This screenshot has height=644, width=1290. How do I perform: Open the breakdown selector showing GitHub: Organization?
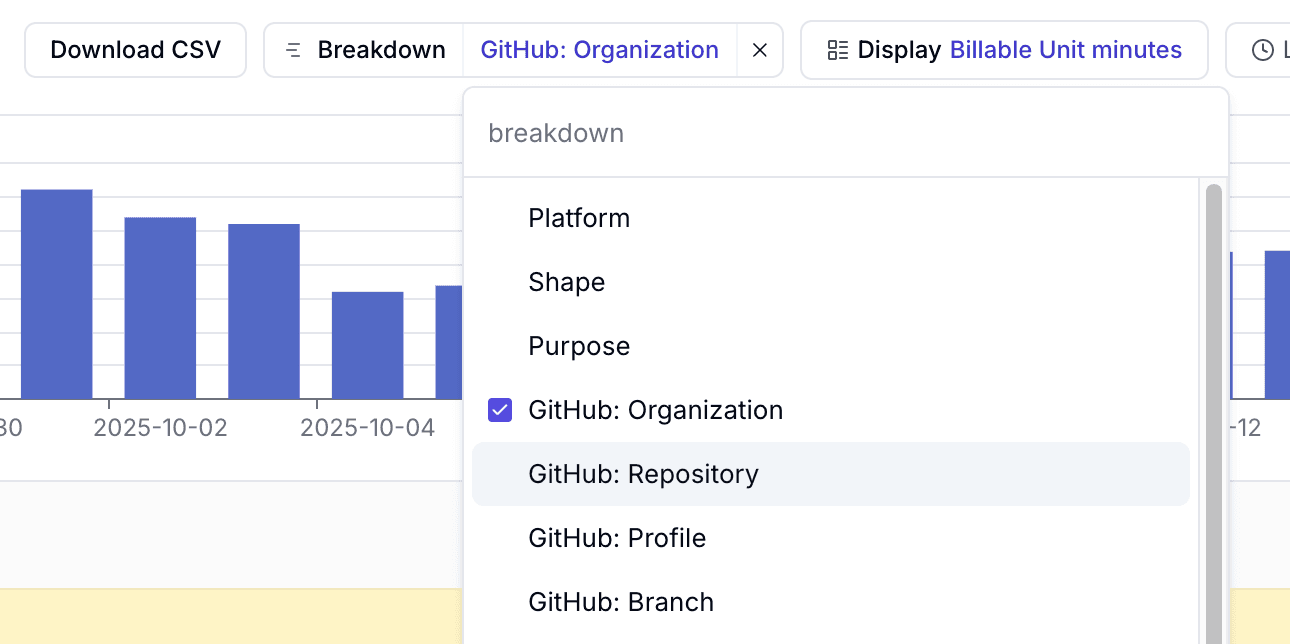(599, 49)
